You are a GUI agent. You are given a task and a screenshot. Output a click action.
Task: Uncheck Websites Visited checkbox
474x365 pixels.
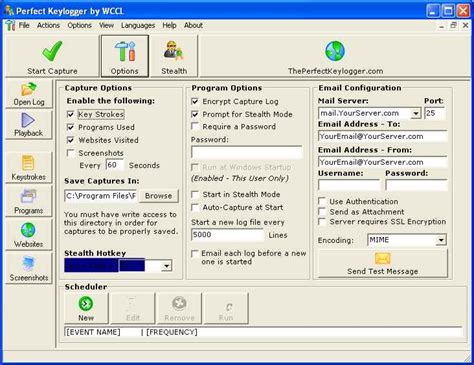tap(70, 140)
